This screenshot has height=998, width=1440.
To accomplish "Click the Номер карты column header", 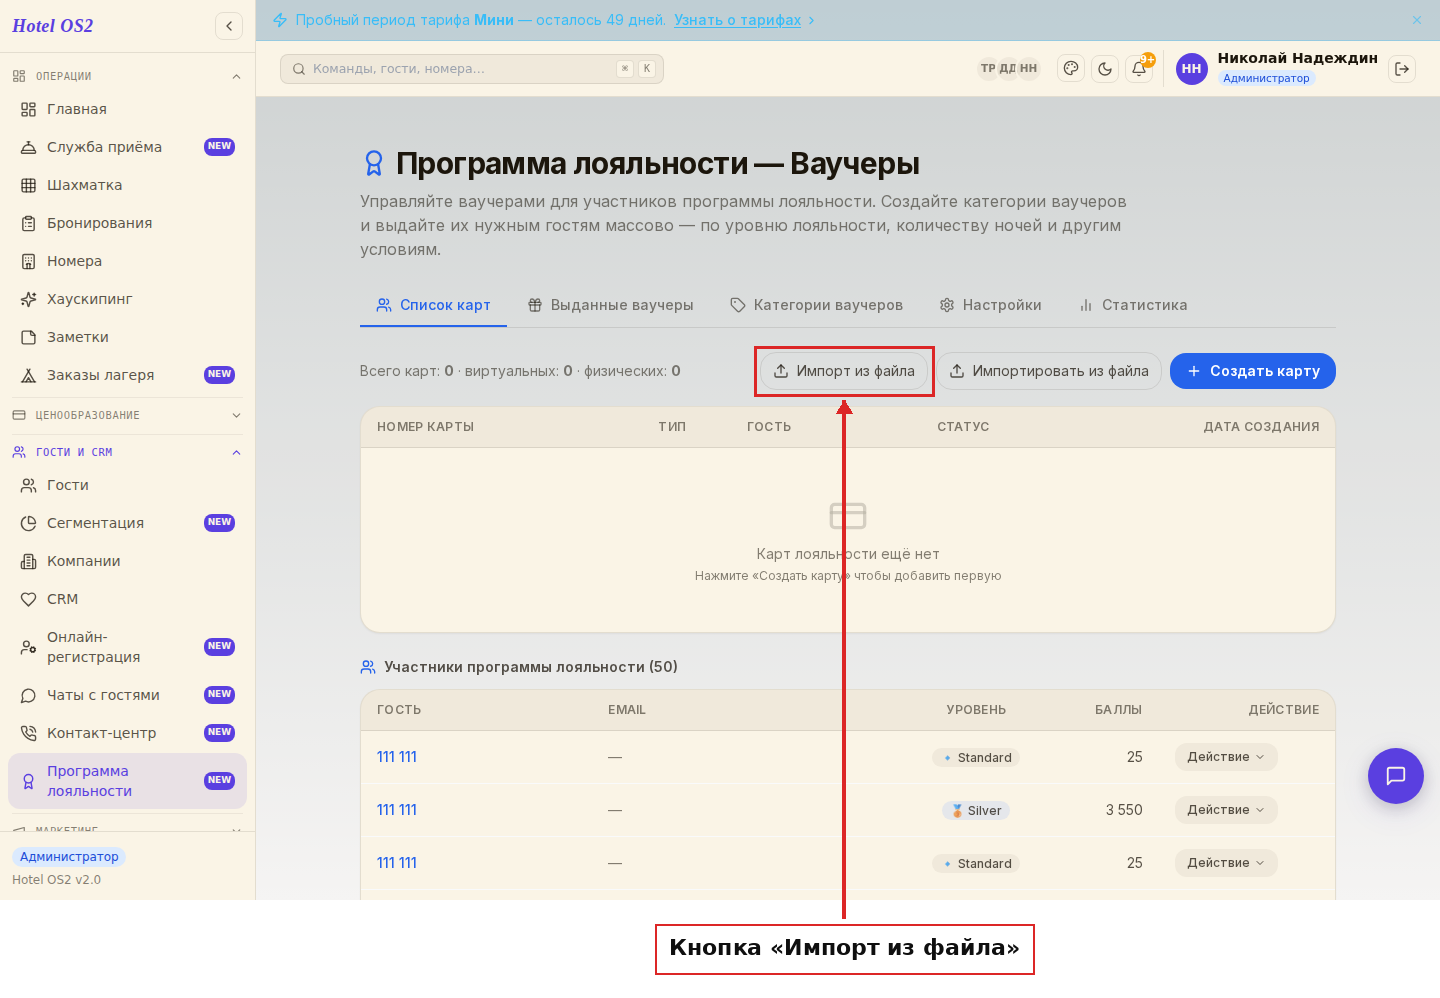I will (425, 427).
